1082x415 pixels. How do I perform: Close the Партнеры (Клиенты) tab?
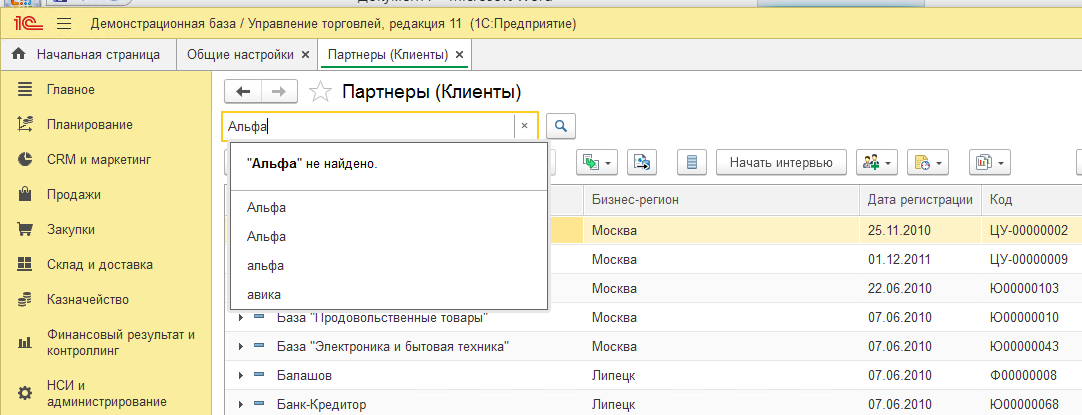pyautogui.click(x=460, y=55)
